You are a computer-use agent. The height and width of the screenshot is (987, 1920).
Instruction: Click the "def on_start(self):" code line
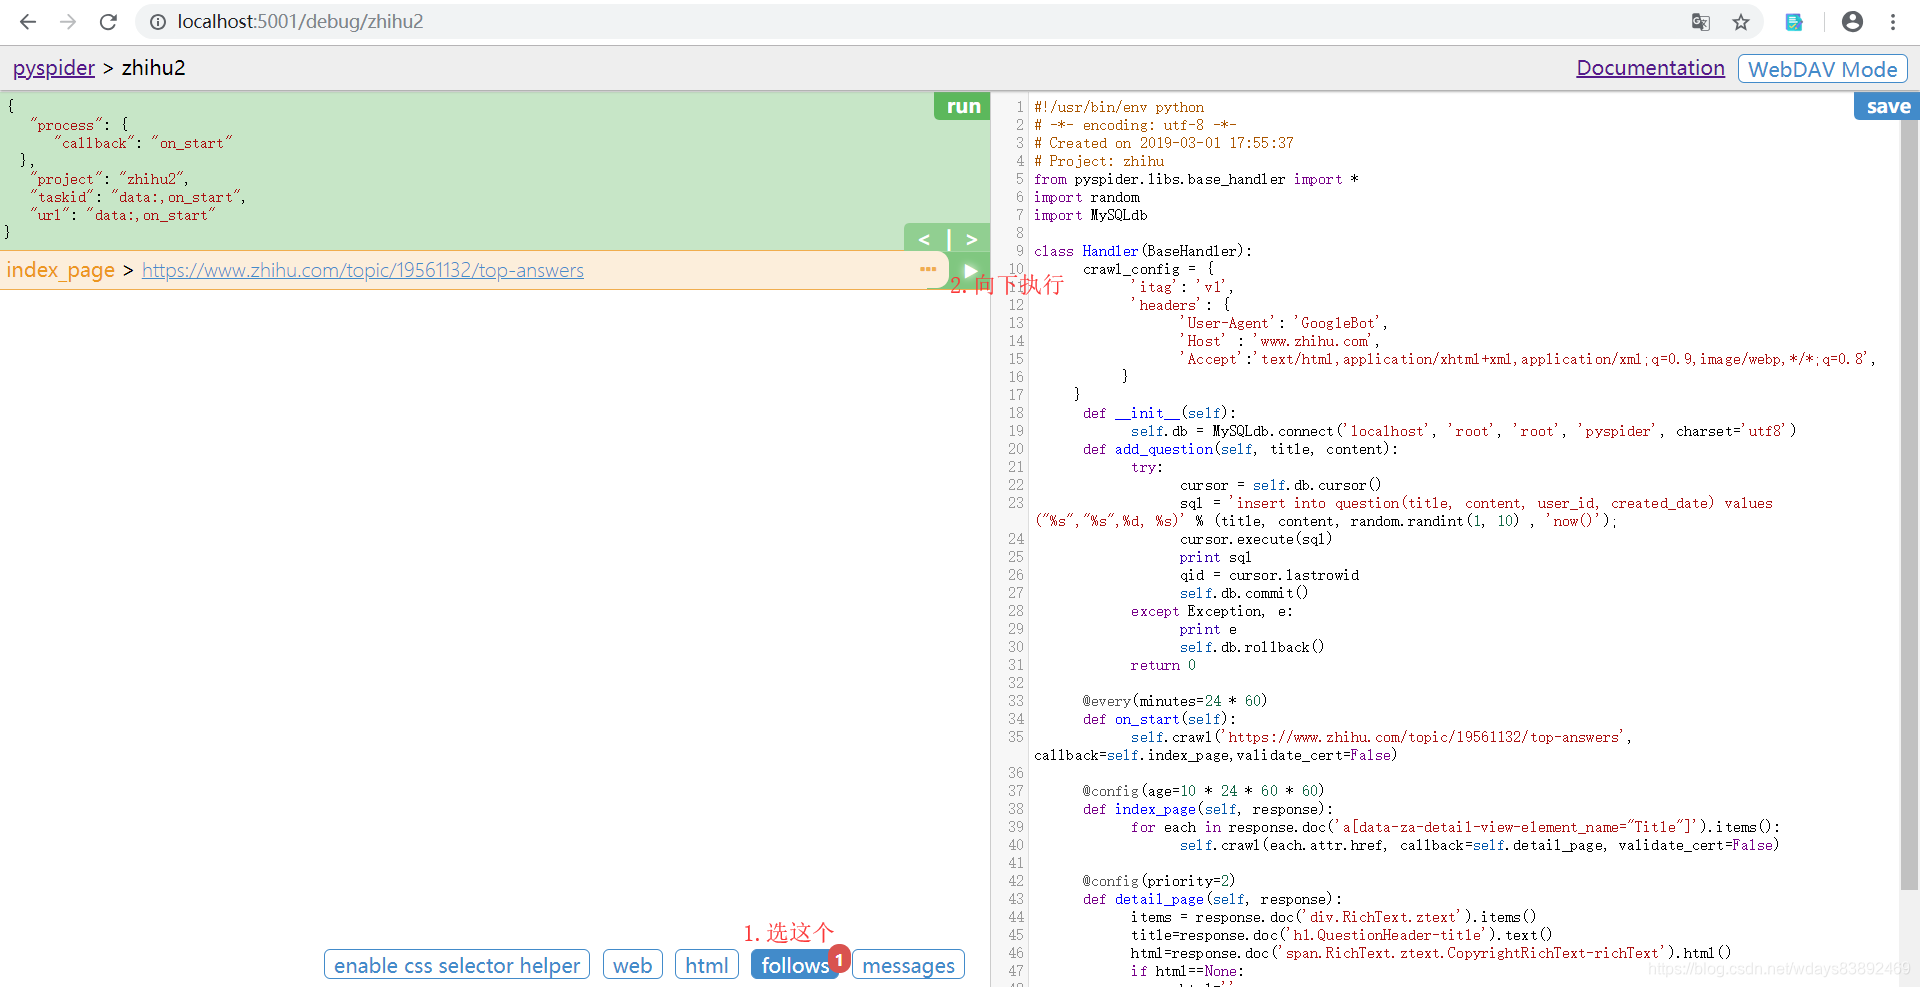(1159, 719)
